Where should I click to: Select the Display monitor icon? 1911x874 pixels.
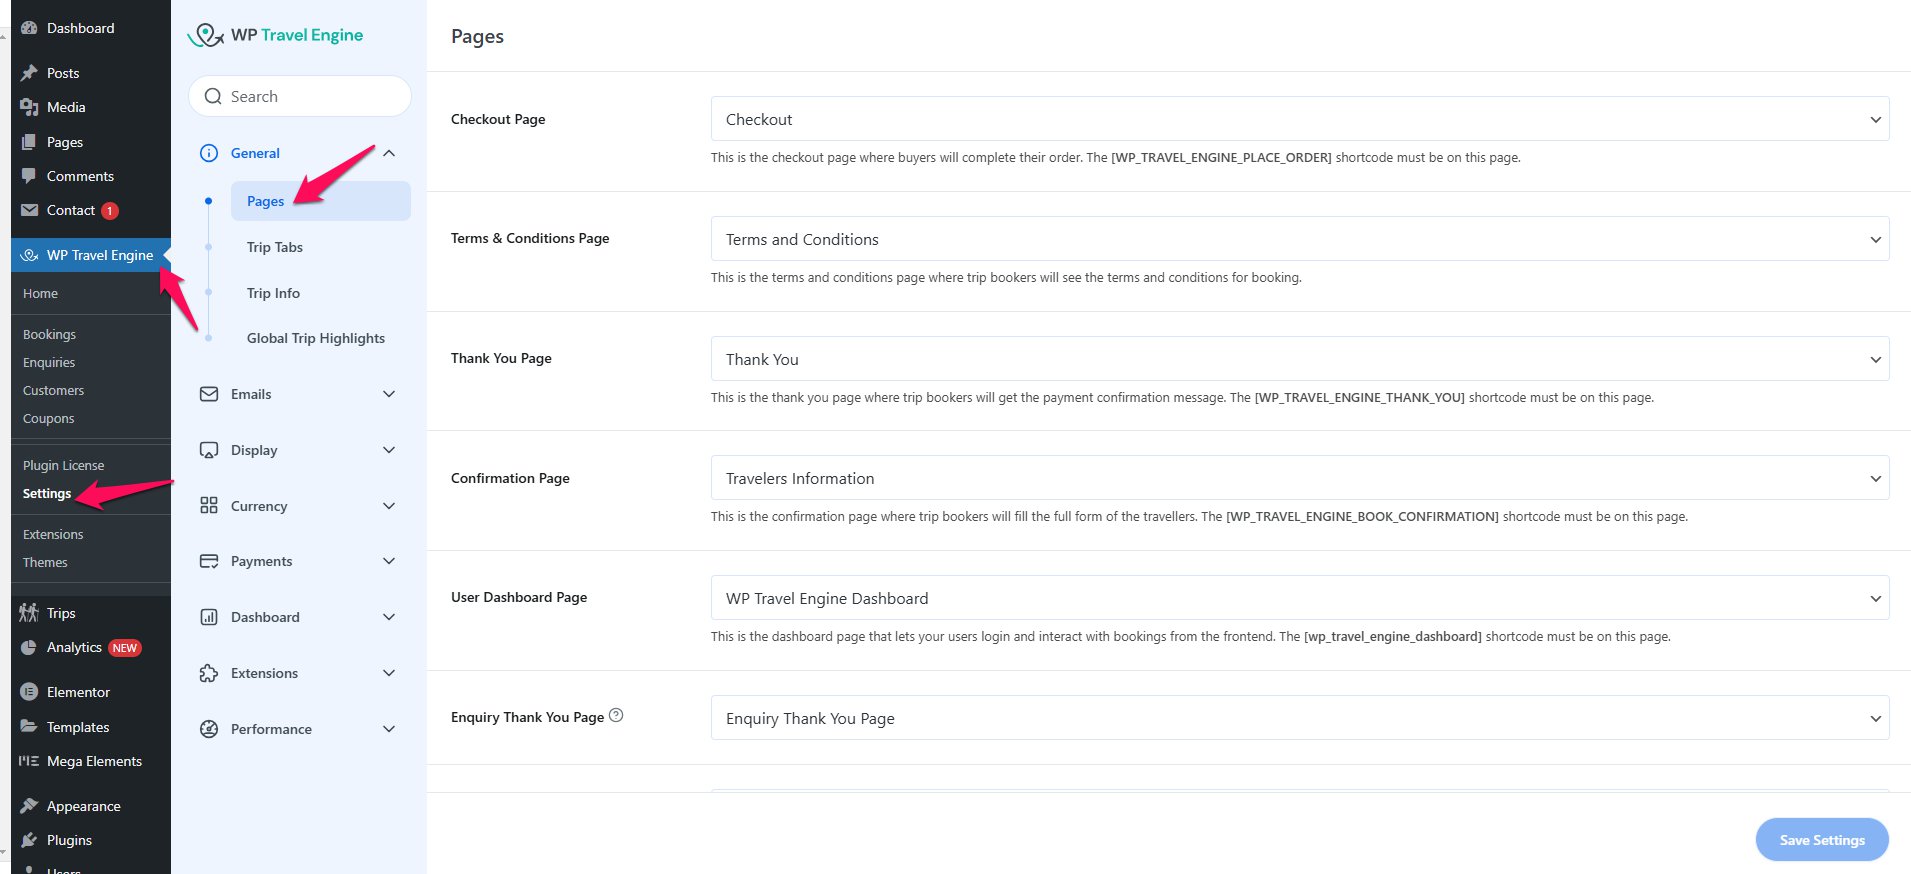pos(207,450)
